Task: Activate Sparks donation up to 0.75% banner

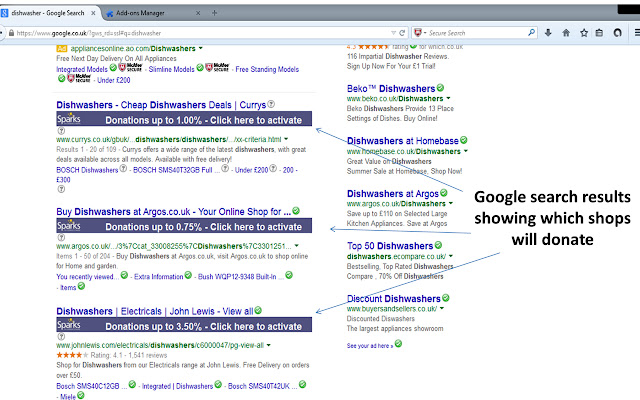Action: [184, 226]
